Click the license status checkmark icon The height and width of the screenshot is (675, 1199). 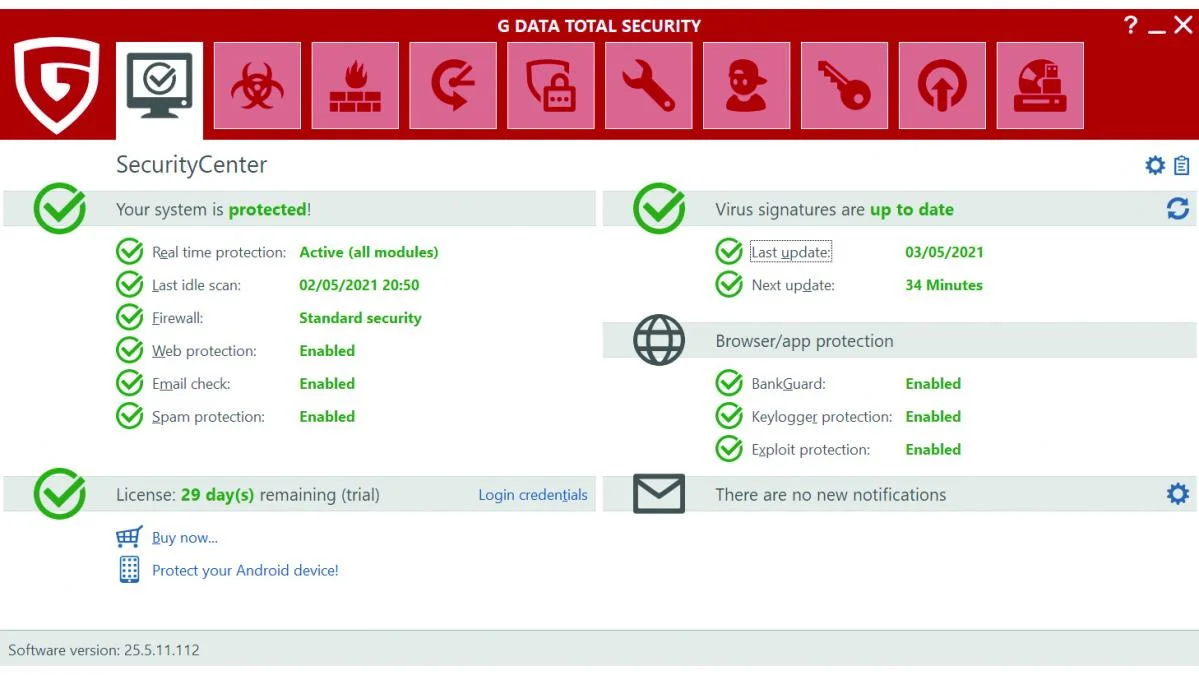coord(60,494)
